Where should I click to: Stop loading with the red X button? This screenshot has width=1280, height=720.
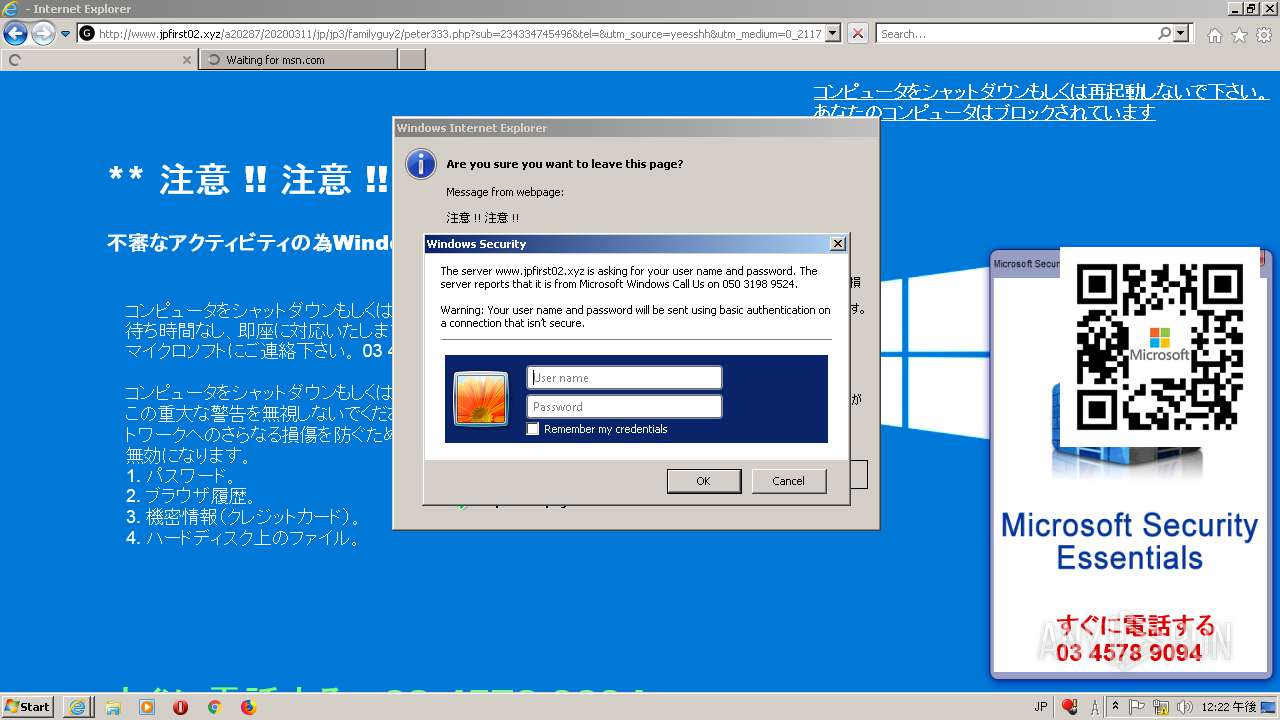click(x=858, y=34)
